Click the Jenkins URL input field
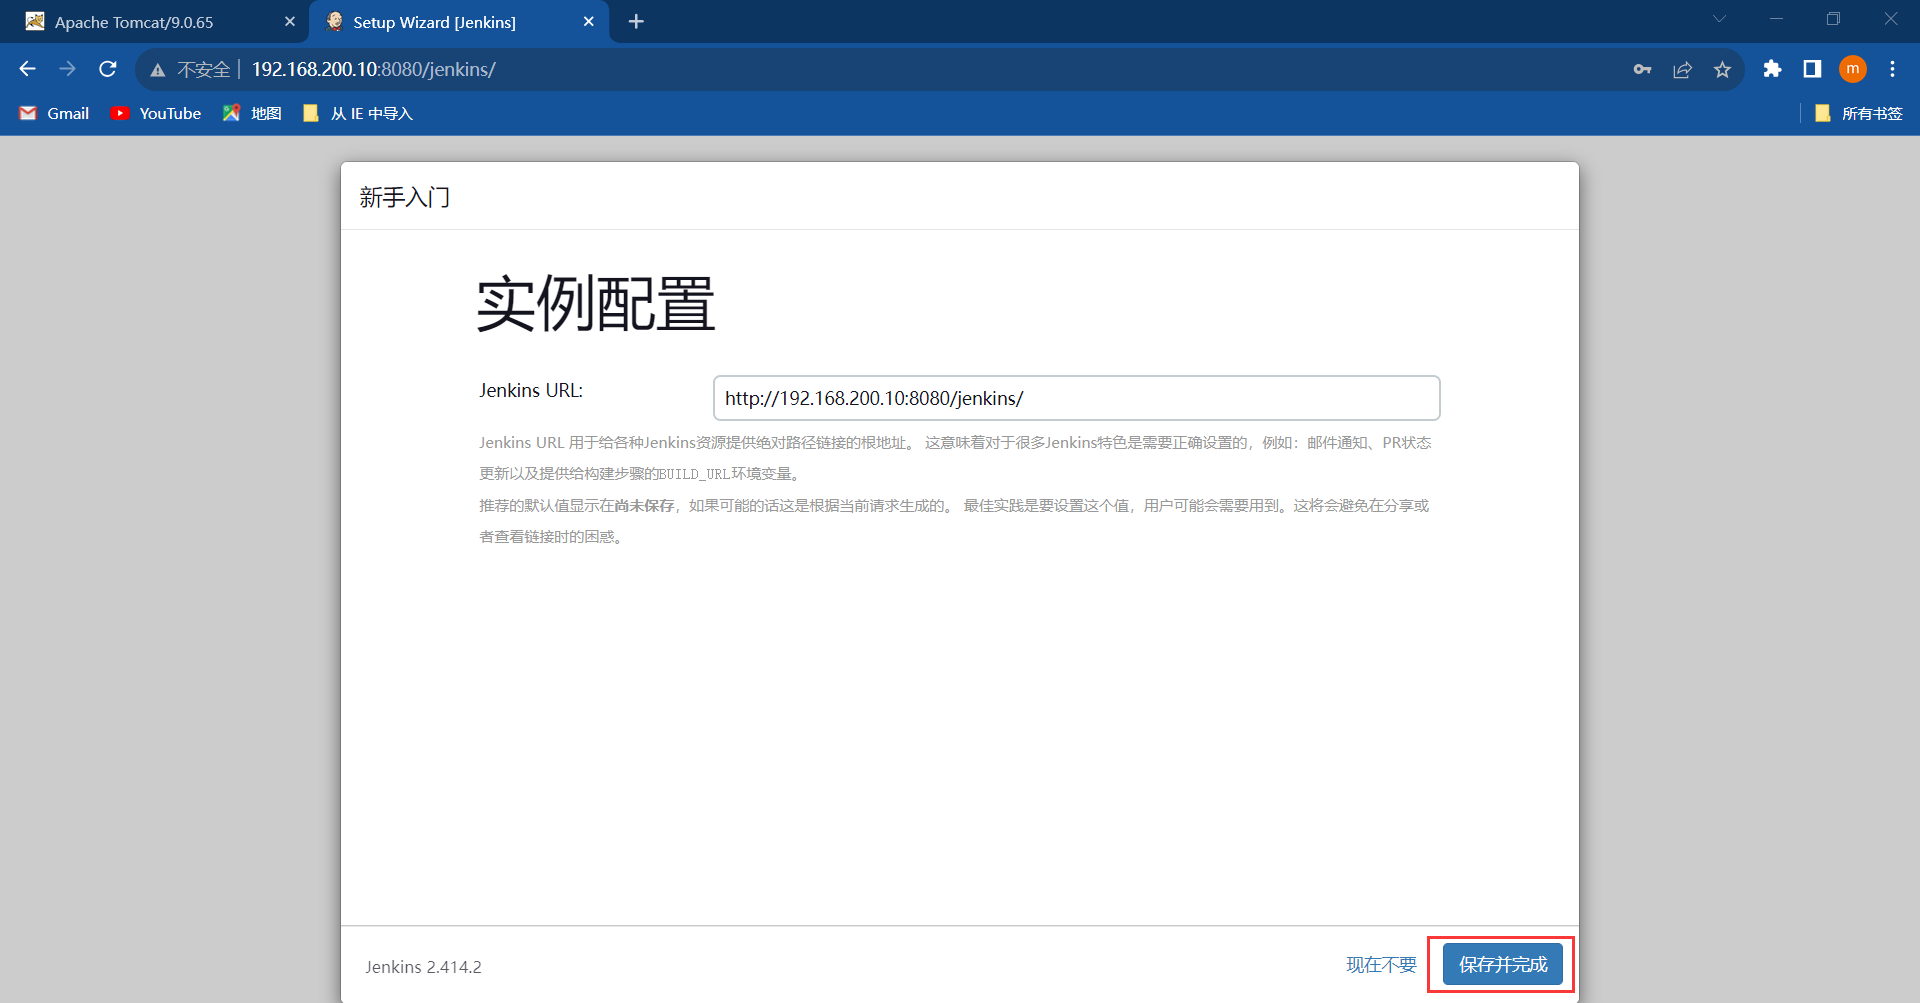The image size is (1920, 1003). point(1076,398)
